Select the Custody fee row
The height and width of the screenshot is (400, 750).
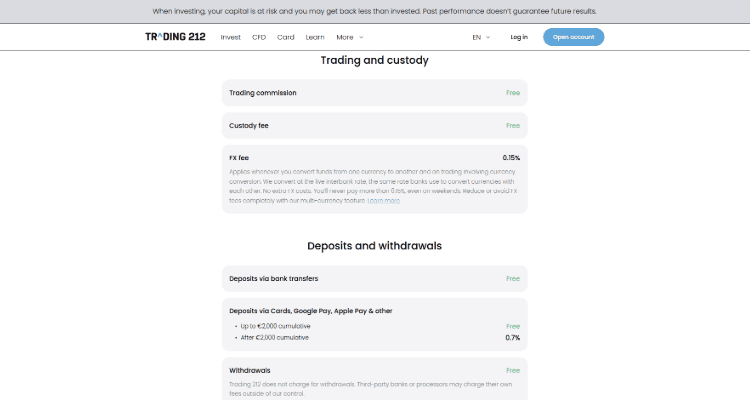(x=375, y=125)
